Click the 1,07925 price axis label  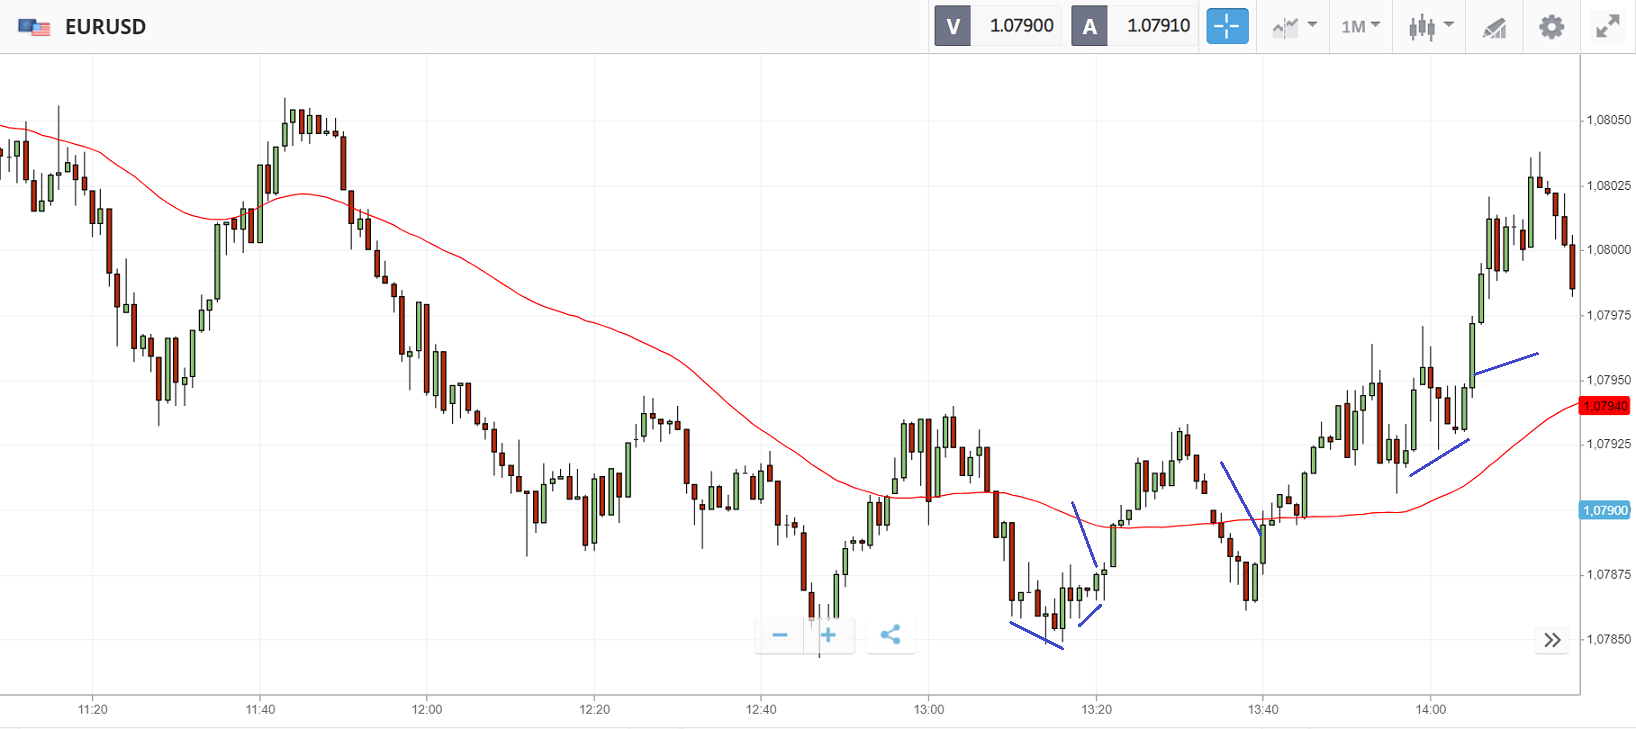click(x=1608, y=443)
